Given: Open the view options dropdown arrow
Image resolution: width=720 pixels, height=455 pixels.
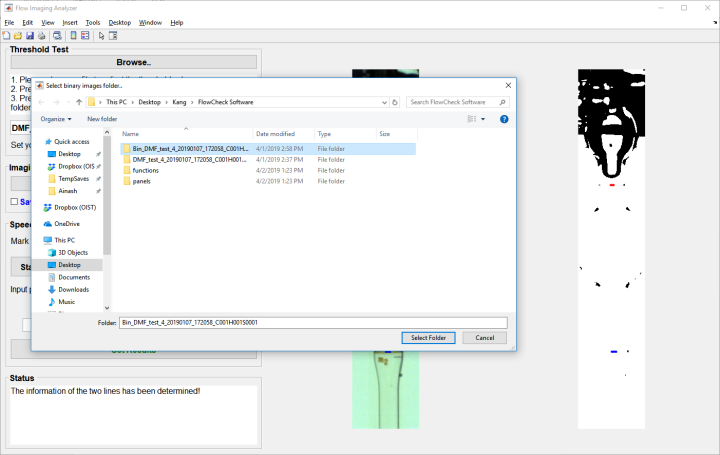Looking at the screenshot, I should tap(483, 119).
